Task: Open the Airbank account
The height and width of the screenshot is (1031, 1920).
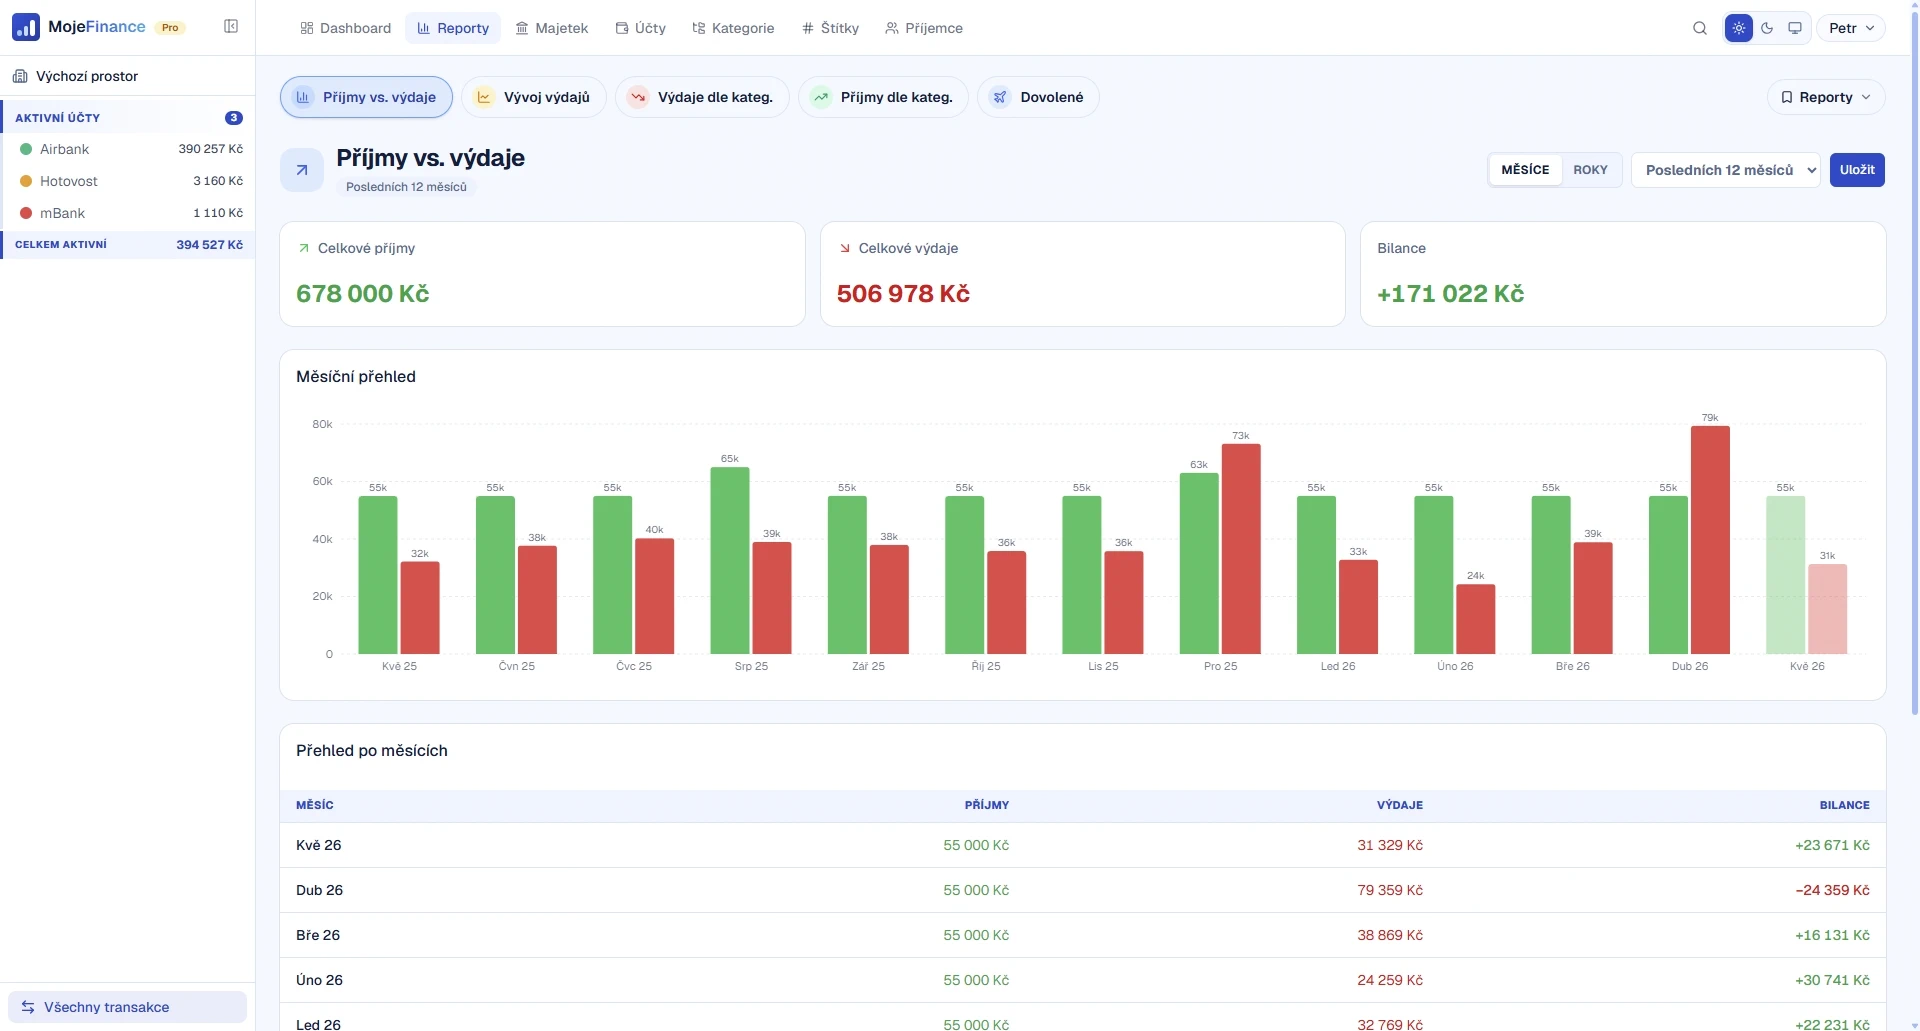Action: tap(128, 149)
